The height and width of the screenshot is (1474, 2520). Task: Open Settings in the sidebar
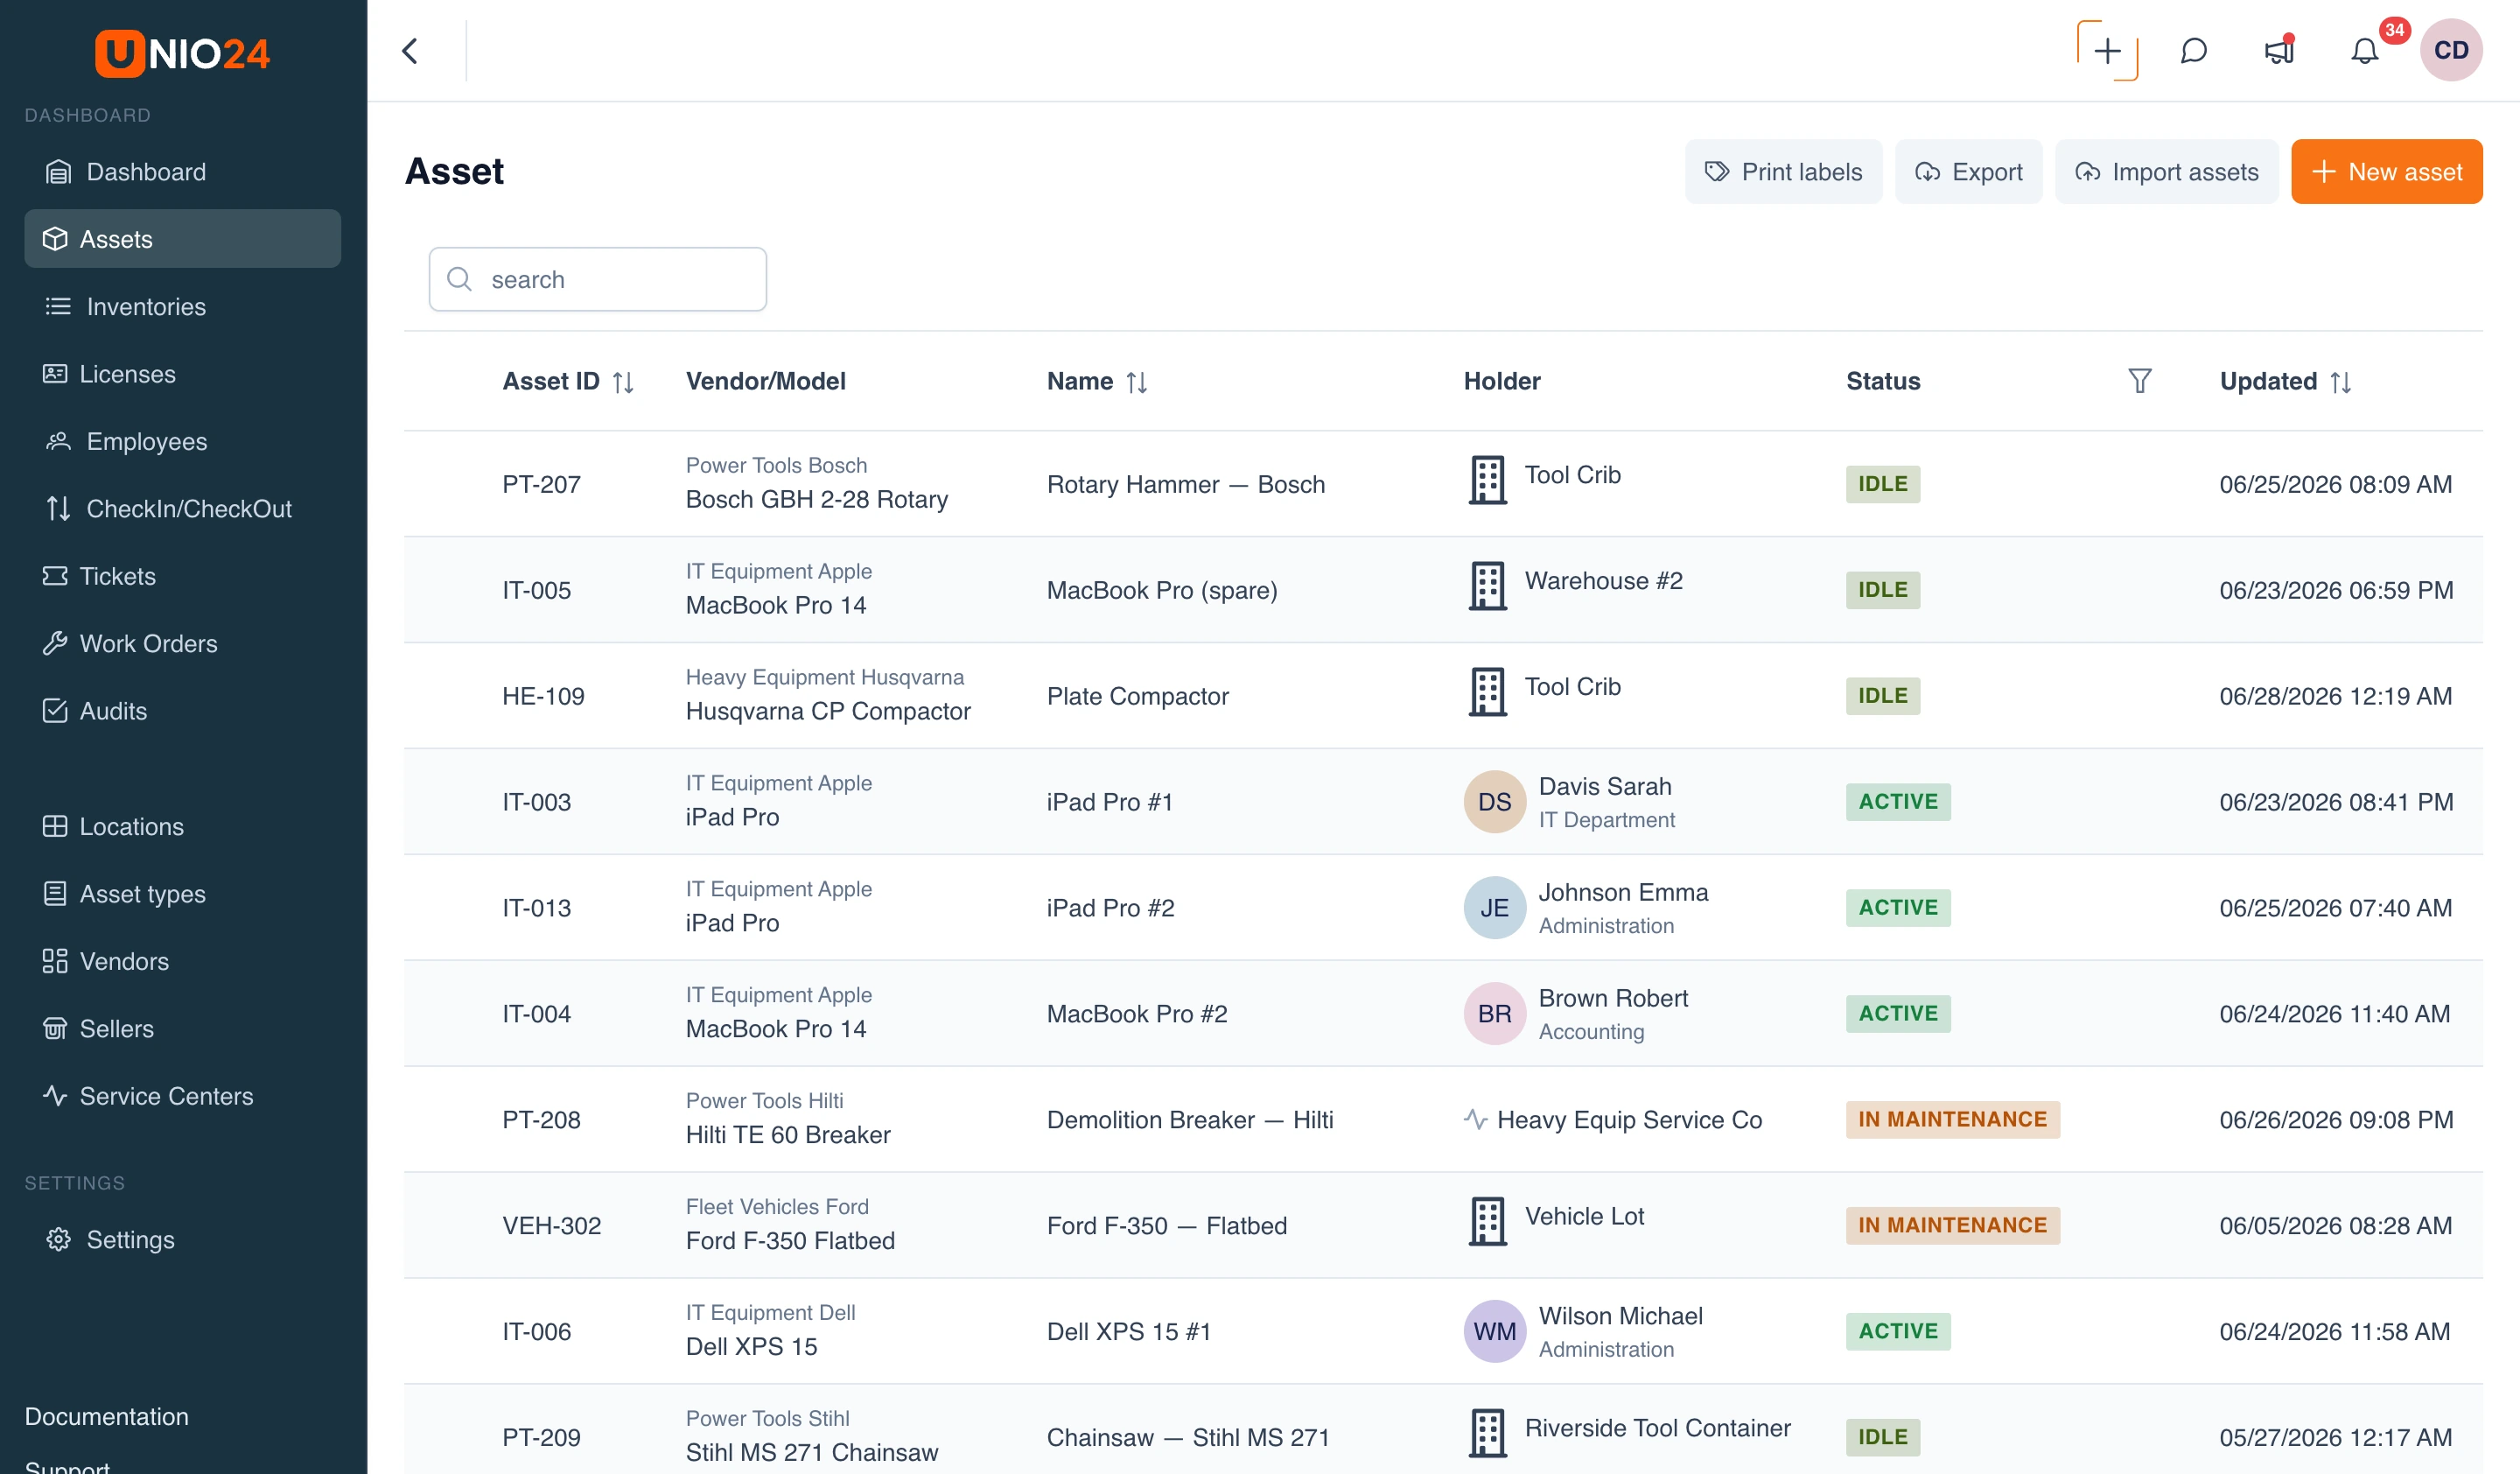coord(182,1240)
